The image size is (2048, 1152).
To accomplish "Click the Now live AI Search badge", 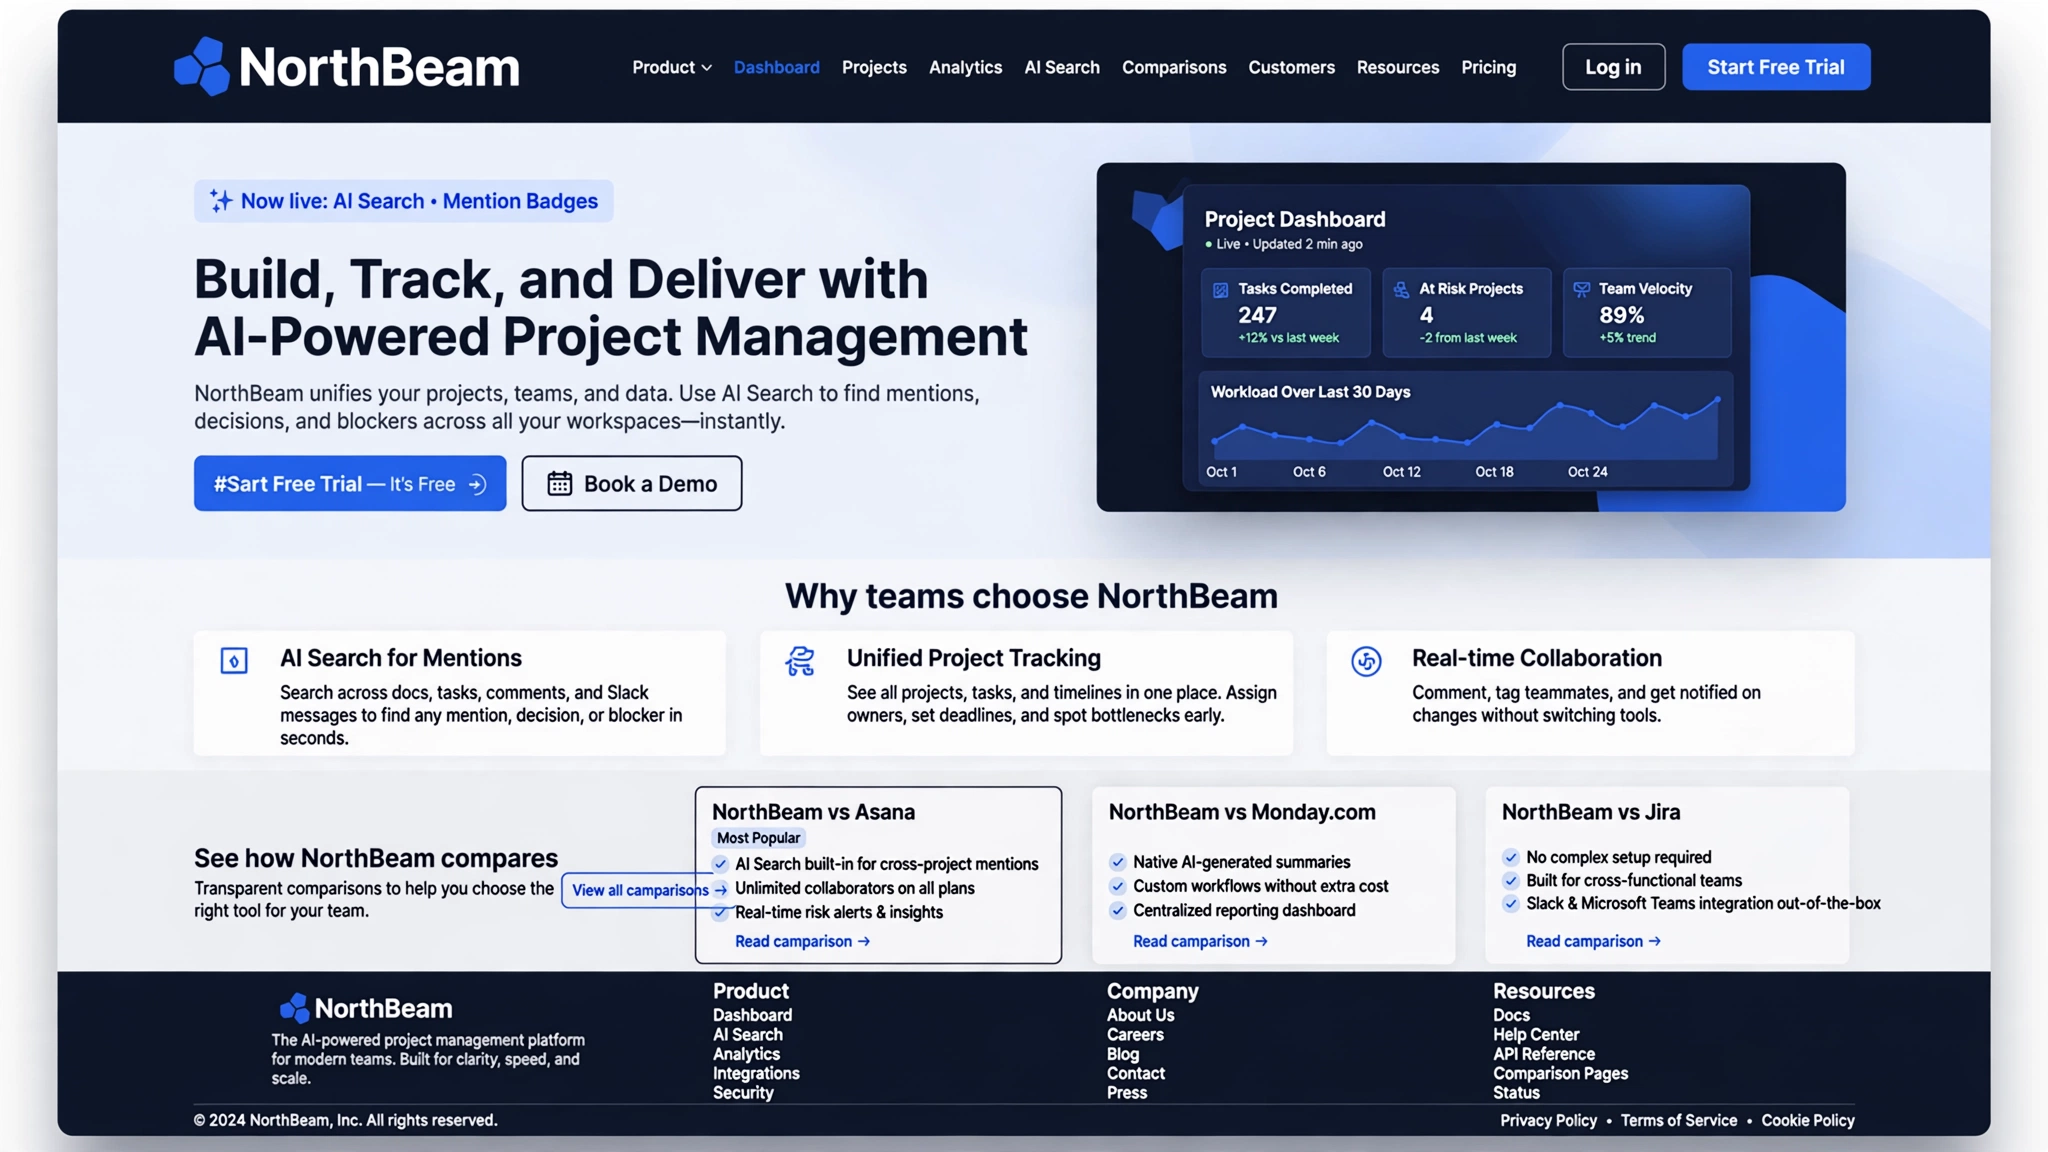I will click(403, 201).
